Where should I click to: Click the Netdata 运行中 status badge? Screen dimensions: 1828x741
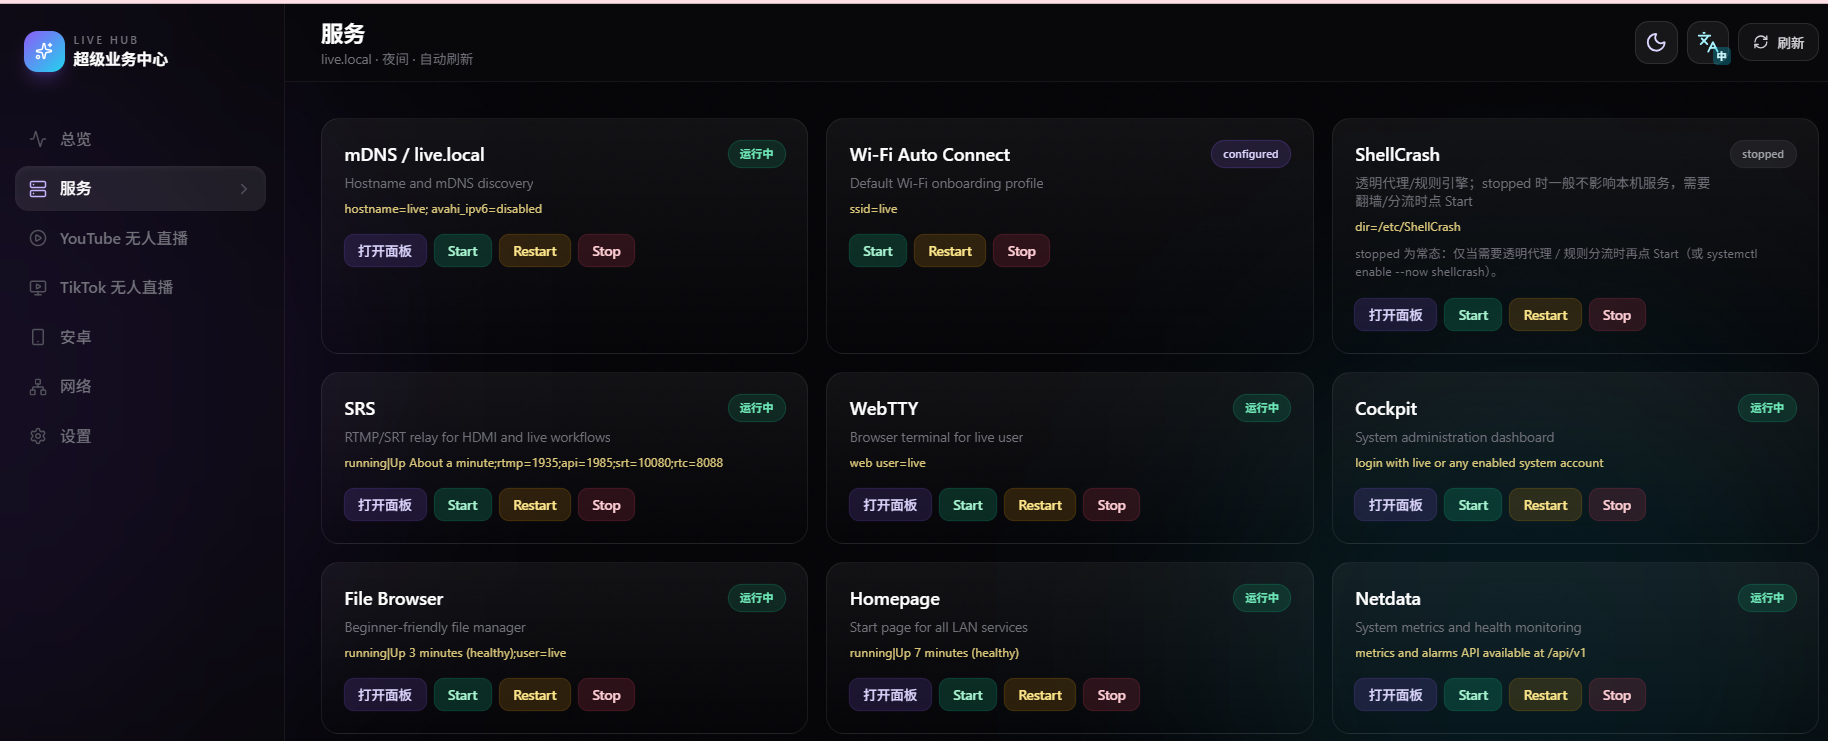(x=1767, y=598)
